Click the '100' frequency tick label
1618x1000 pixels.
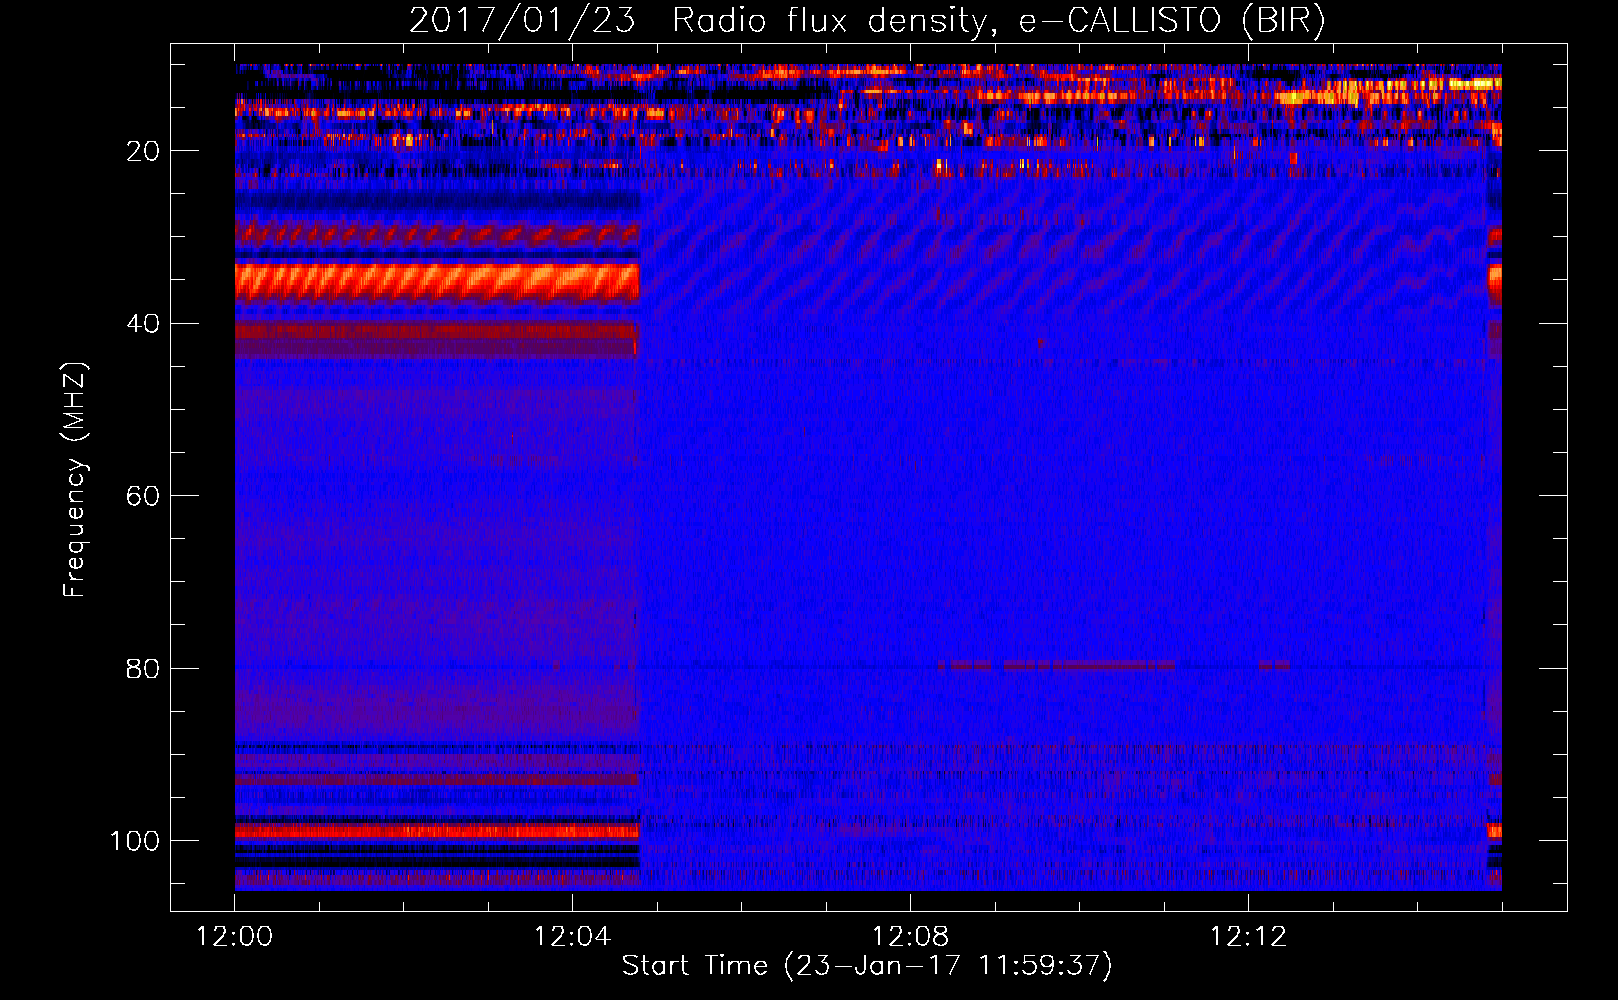coord(135,841)
